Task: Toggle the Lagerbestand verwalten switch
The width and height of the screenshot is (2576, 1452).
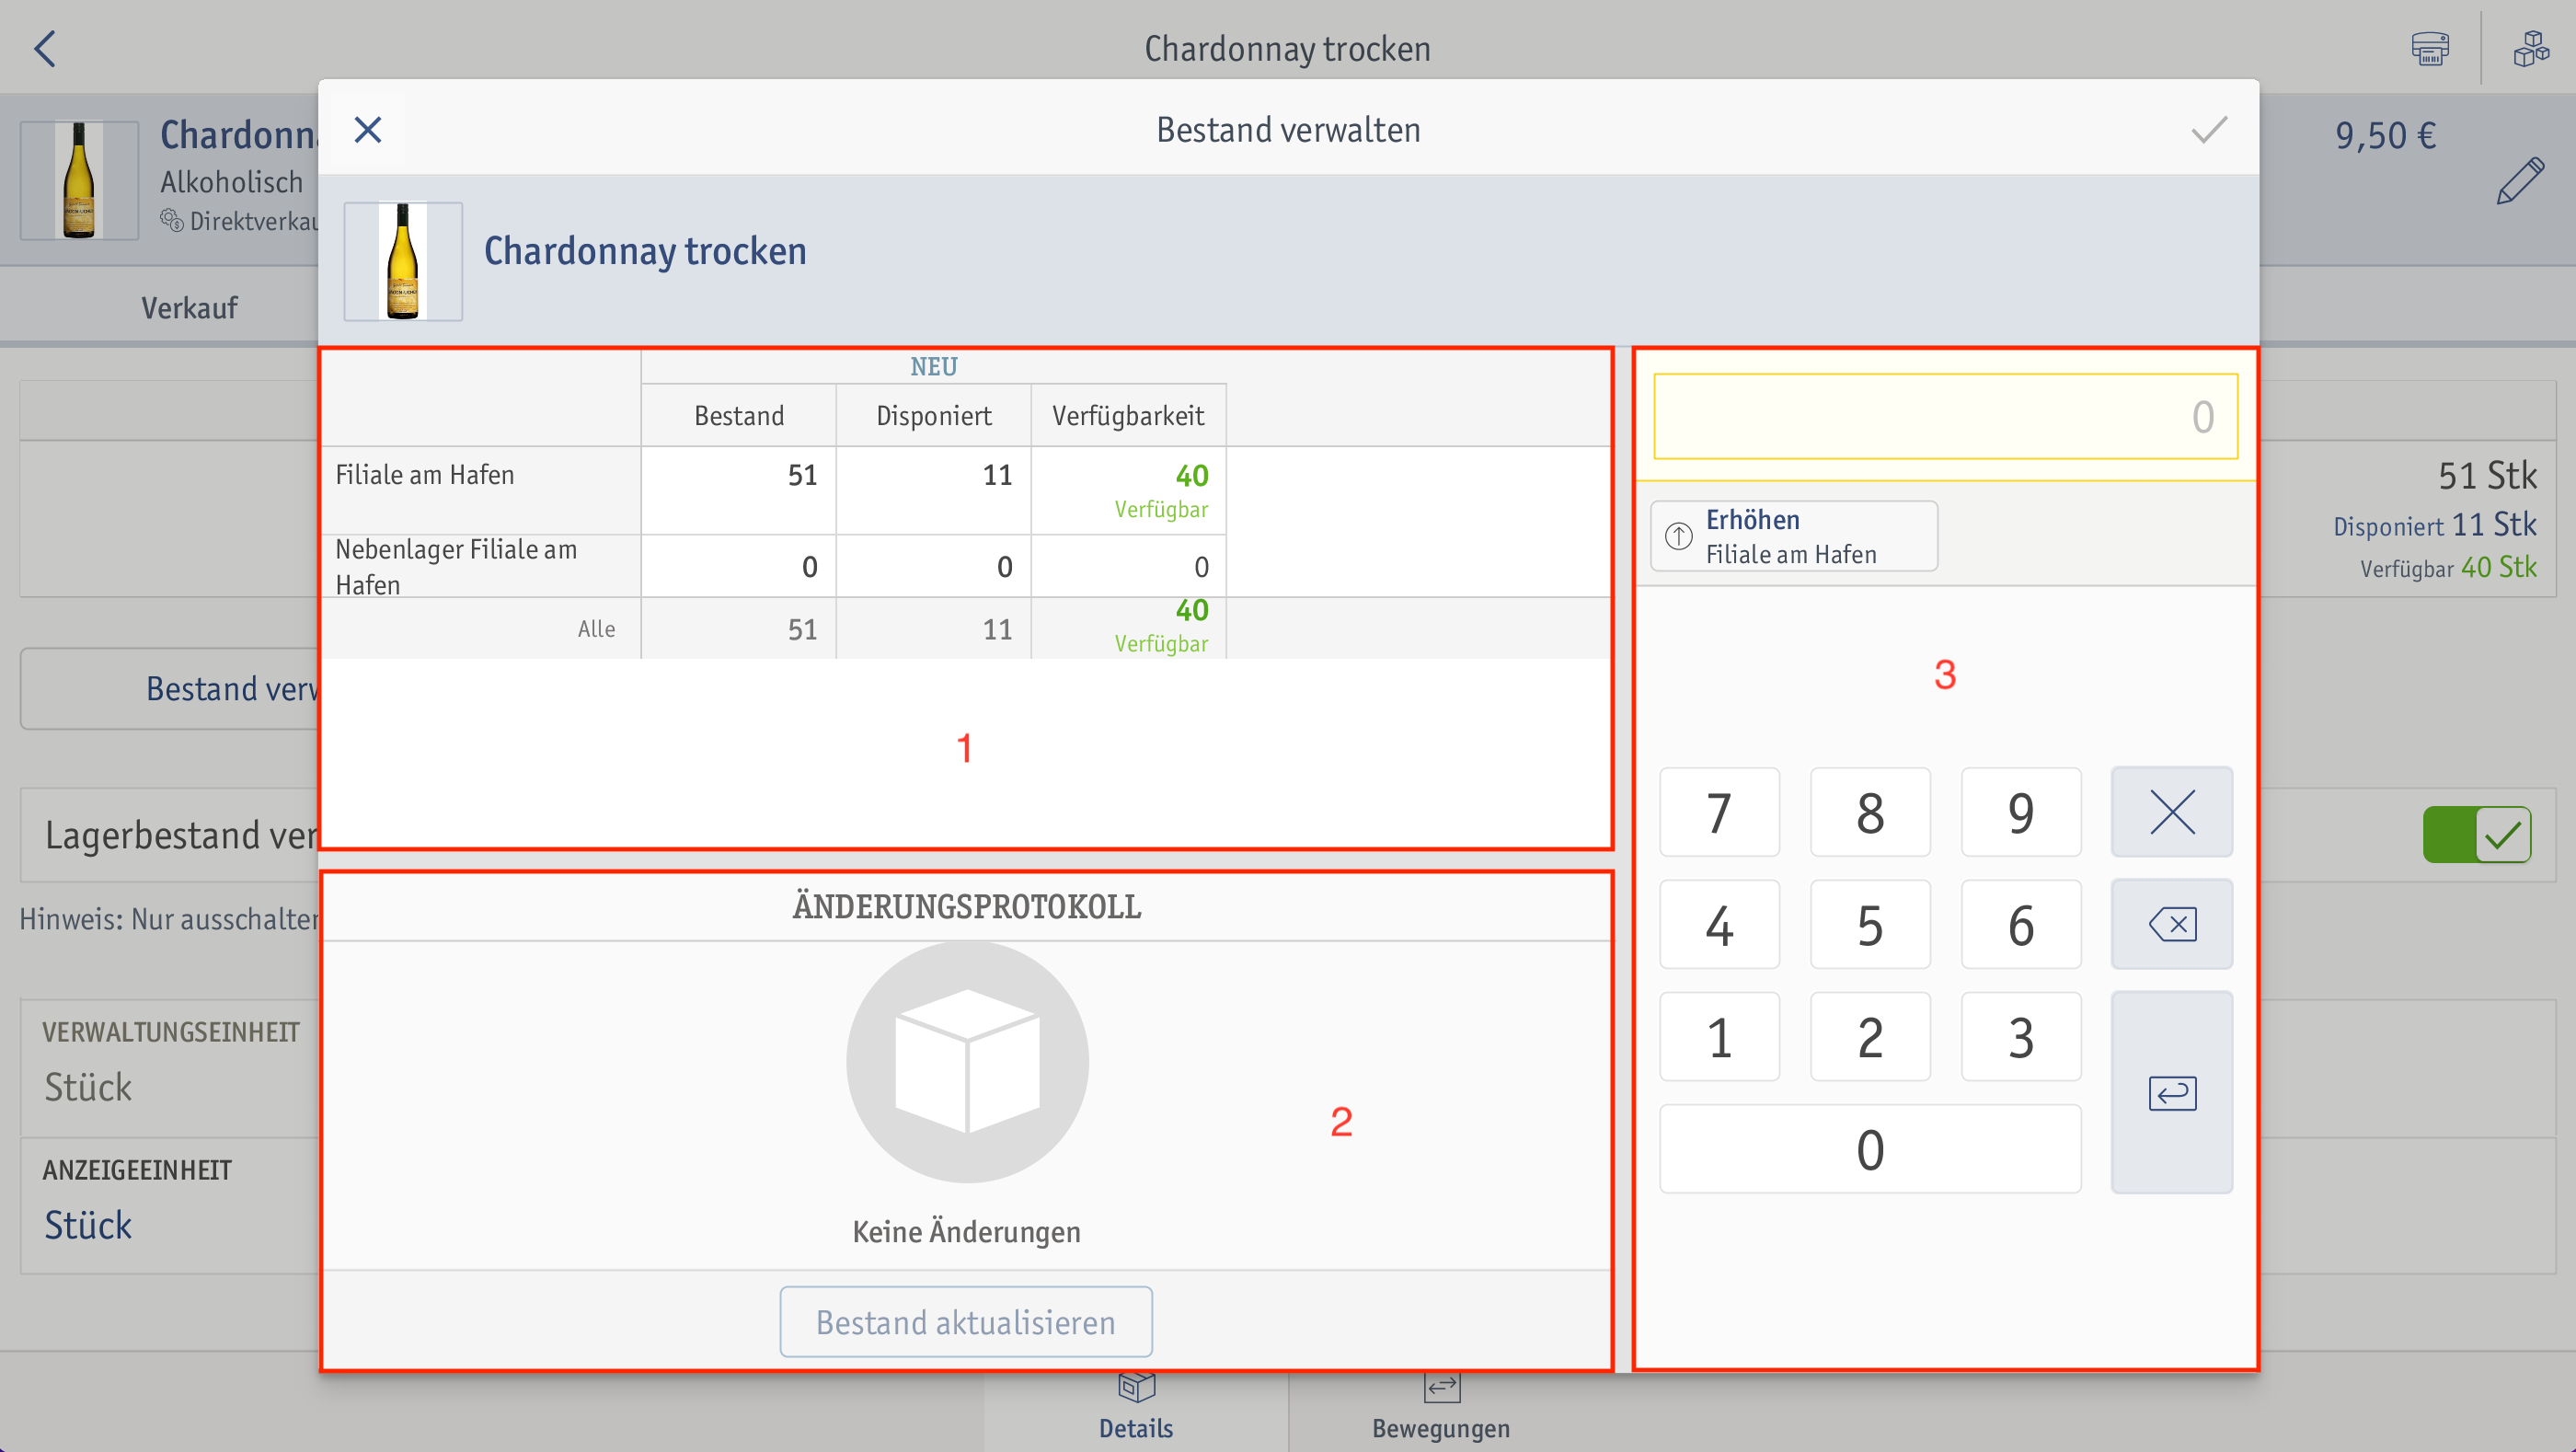Action: 2477,834
